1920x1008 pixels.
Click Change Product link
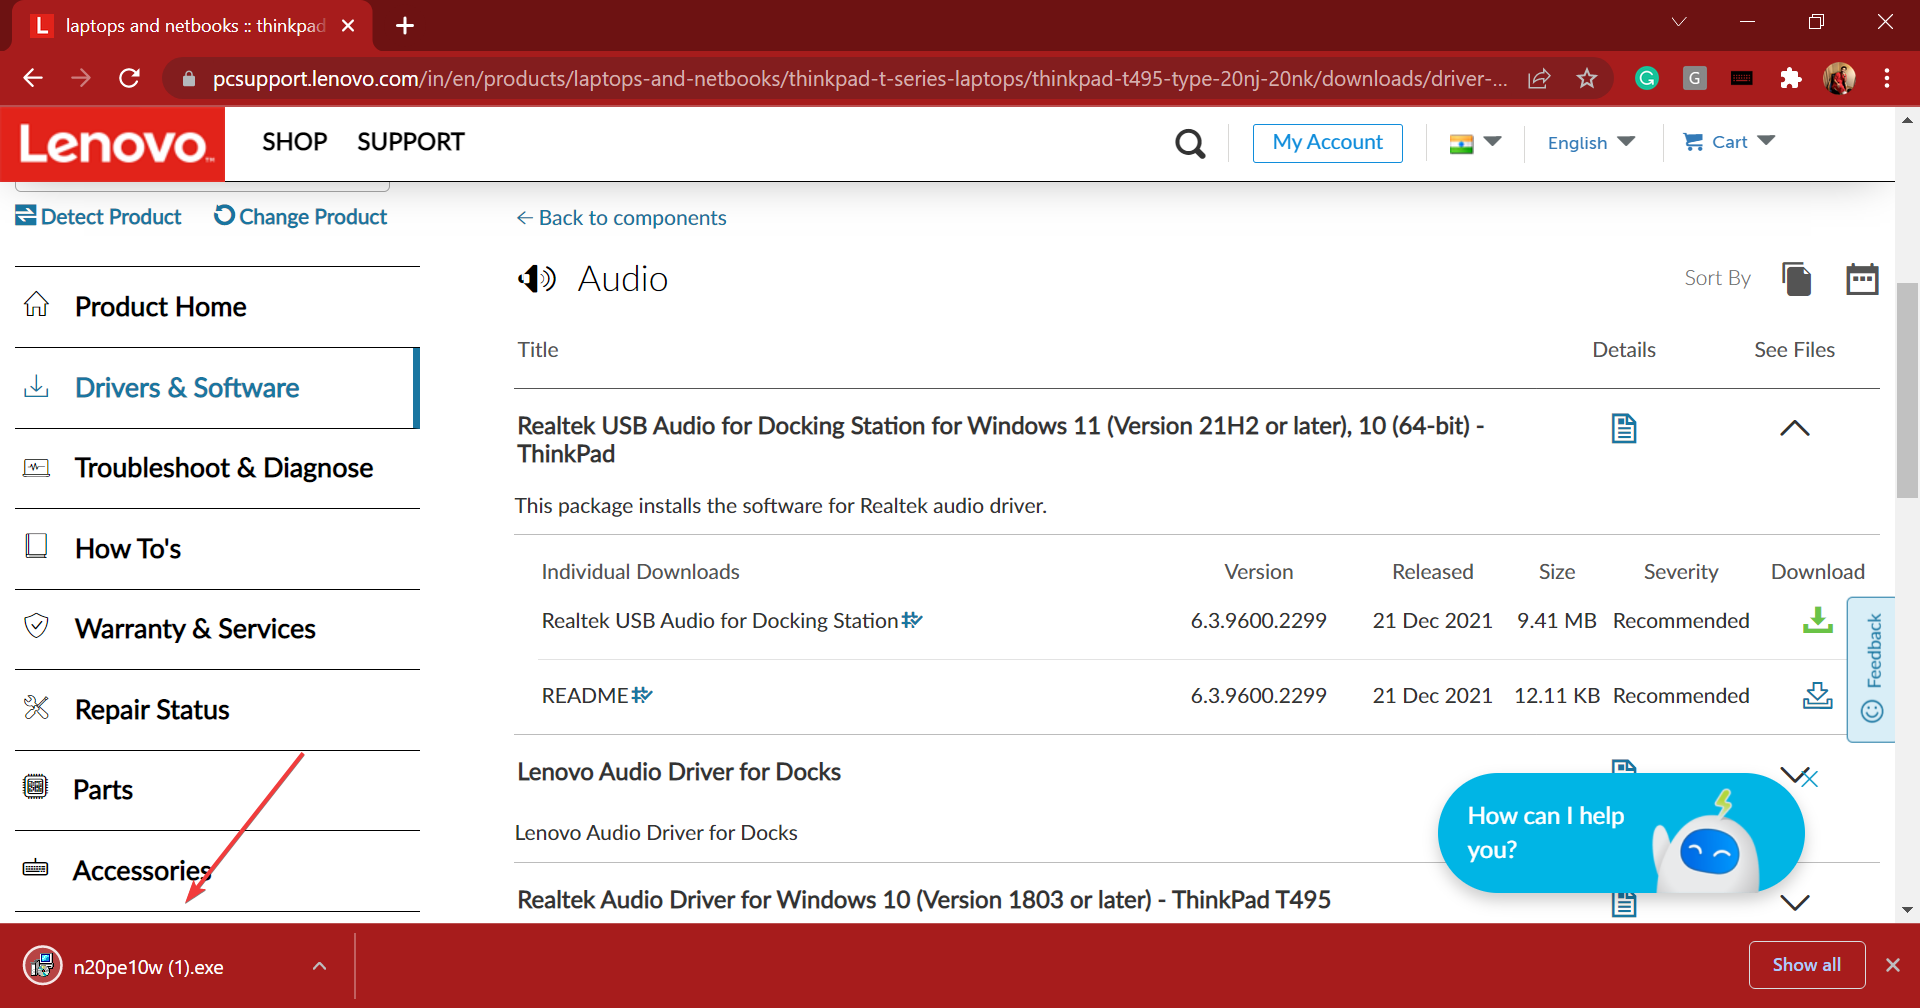pos(300,217)
